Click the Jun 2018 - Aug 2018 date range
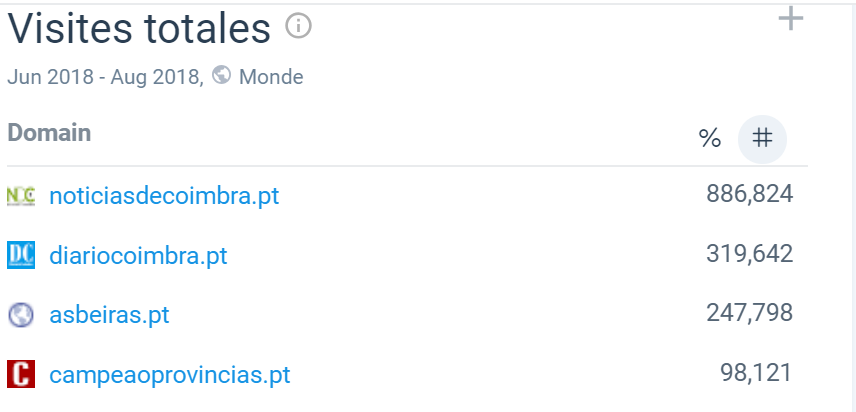Image resolution: width=856 pixels, height=412 pixels. tap(105, 77)
